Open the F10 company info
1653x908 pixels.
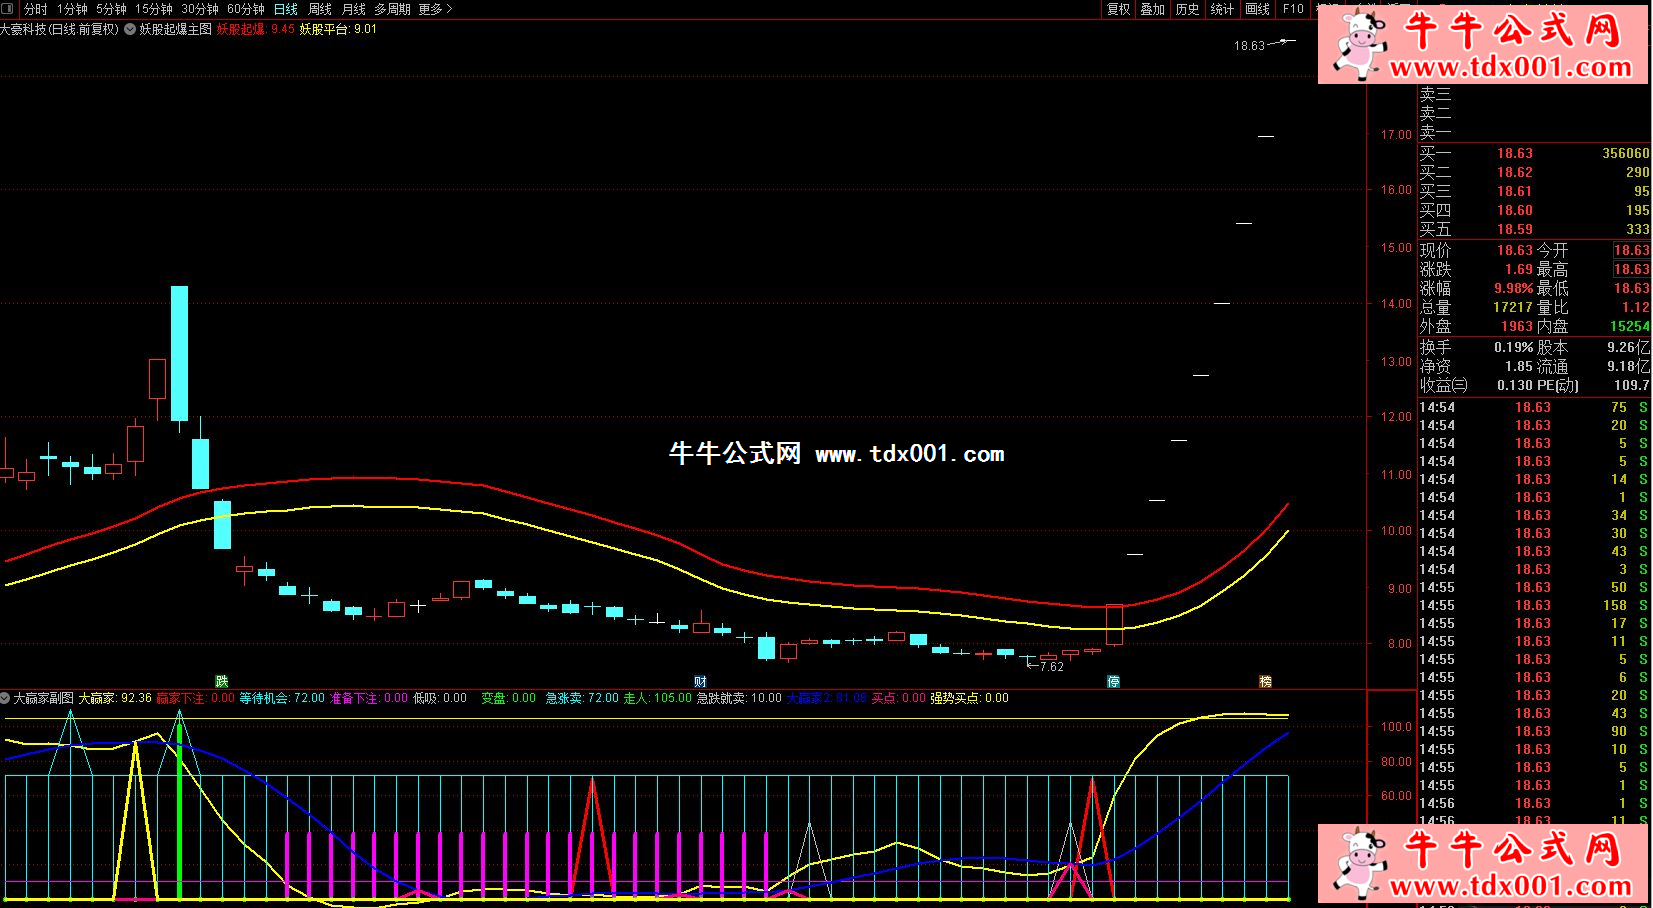tap(1293, 9)
